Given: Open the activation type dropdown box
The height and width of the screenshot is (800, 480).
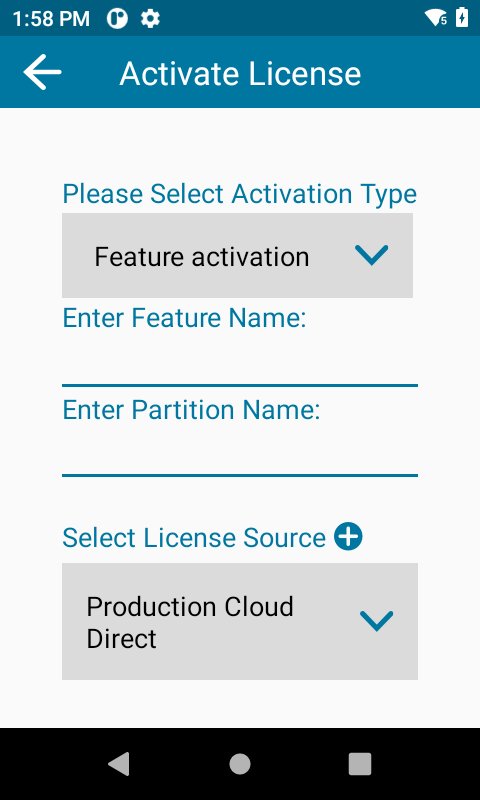Looking at the screenshot, I should 237,255.
